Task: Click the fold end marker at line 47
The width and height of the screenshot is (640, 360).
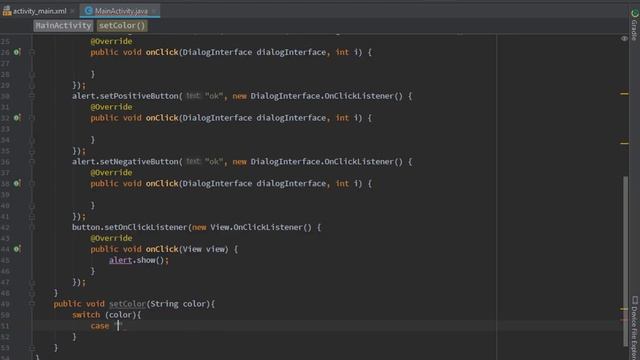Action: (x=32, y=282)
